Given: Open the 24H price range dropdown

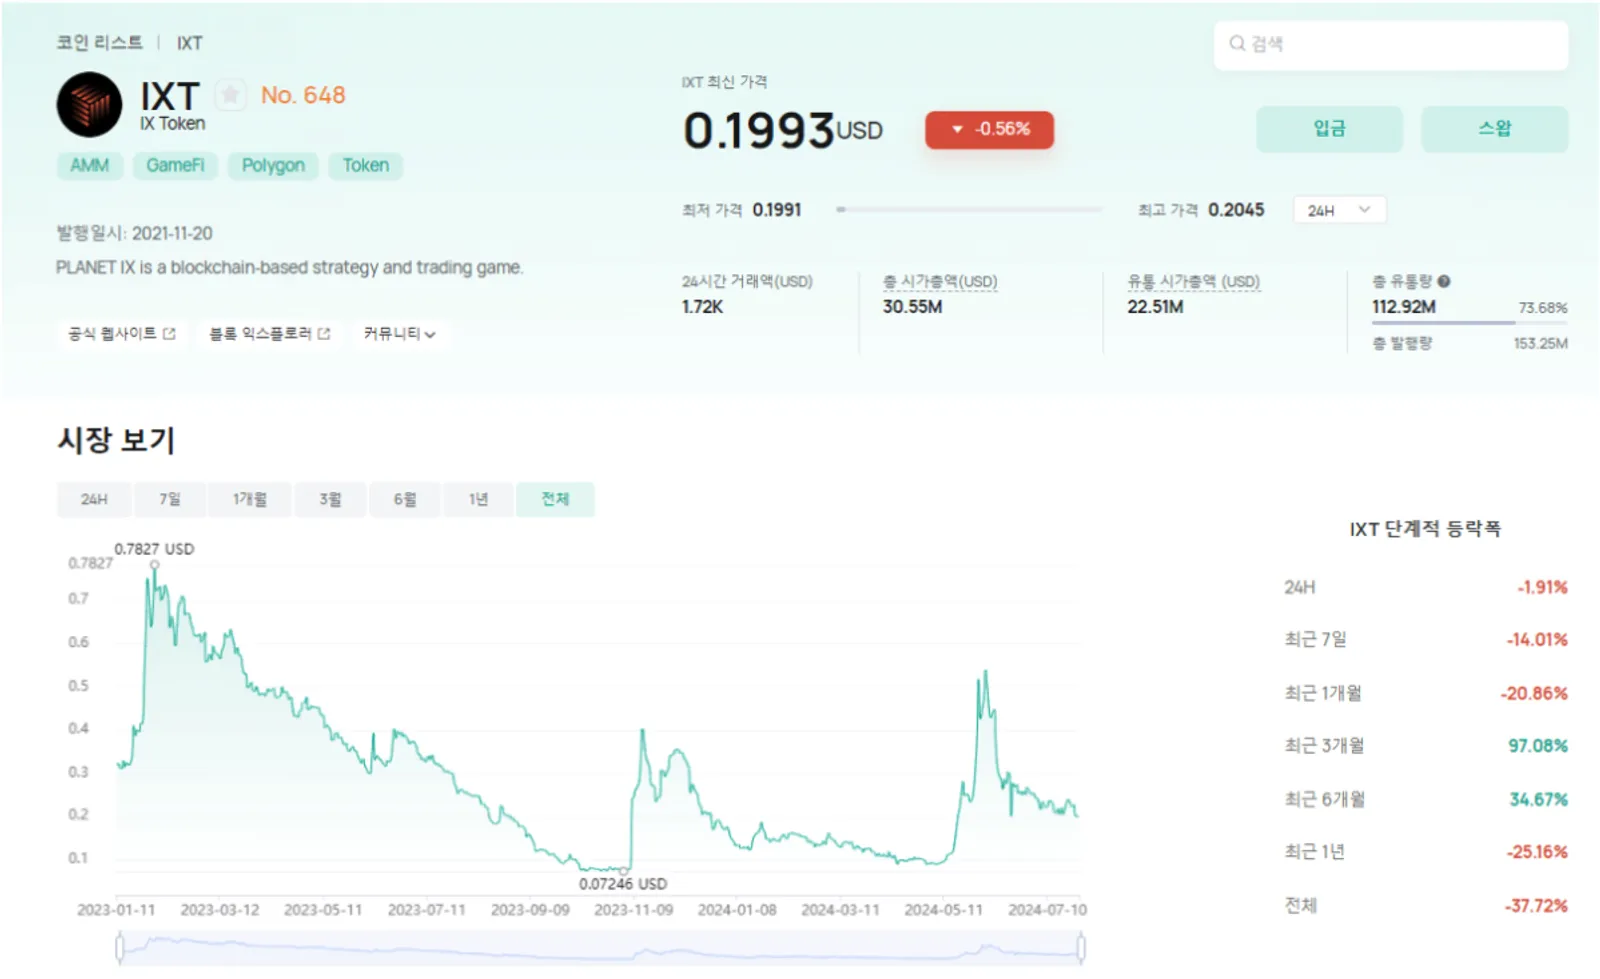Looking at the screenshot, I should coord(1339,210).
